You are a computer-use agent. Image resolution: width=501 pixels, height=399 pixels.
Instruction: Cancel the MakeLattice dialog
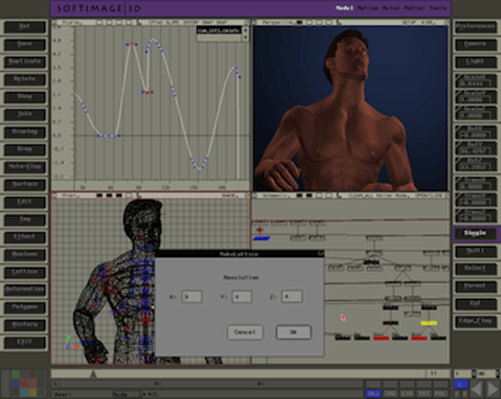pyautogui.click(x=245, y=332)
